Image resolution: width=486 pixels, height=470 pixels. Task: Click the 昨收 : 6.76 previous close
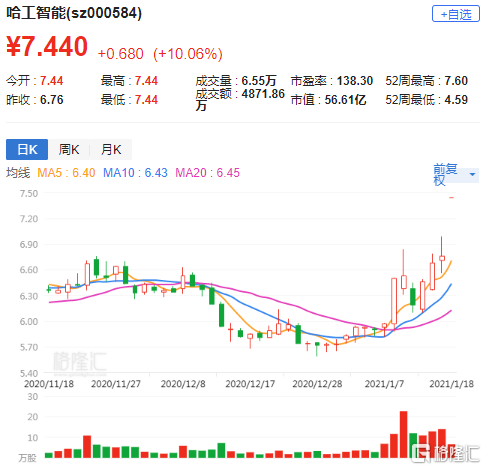click(35, 100)
